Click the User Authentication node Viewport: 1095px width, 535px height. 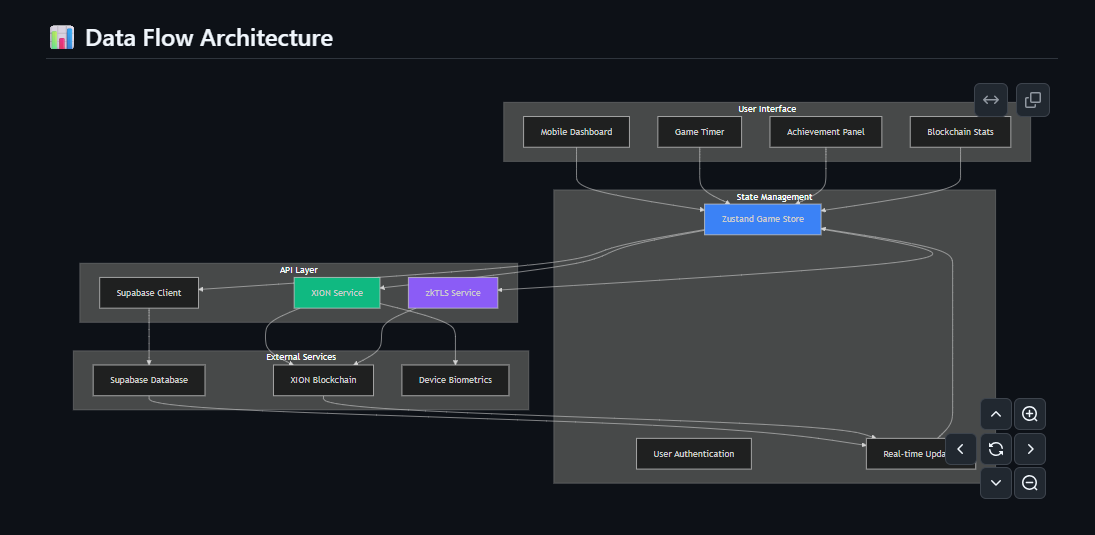point(693,454)
